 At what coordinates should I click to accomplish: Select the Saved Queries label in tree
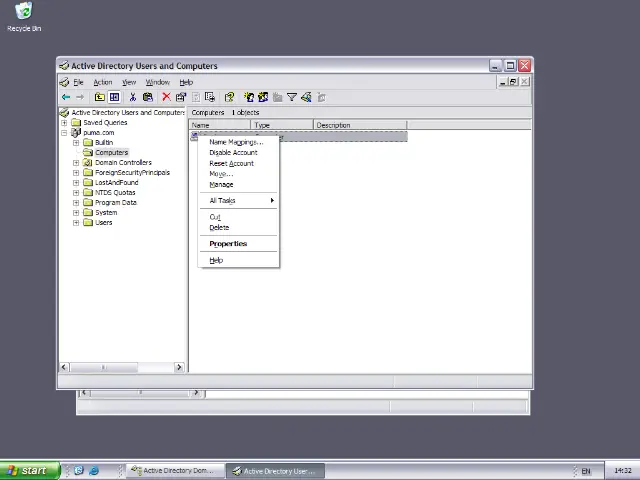coord(105,122)
